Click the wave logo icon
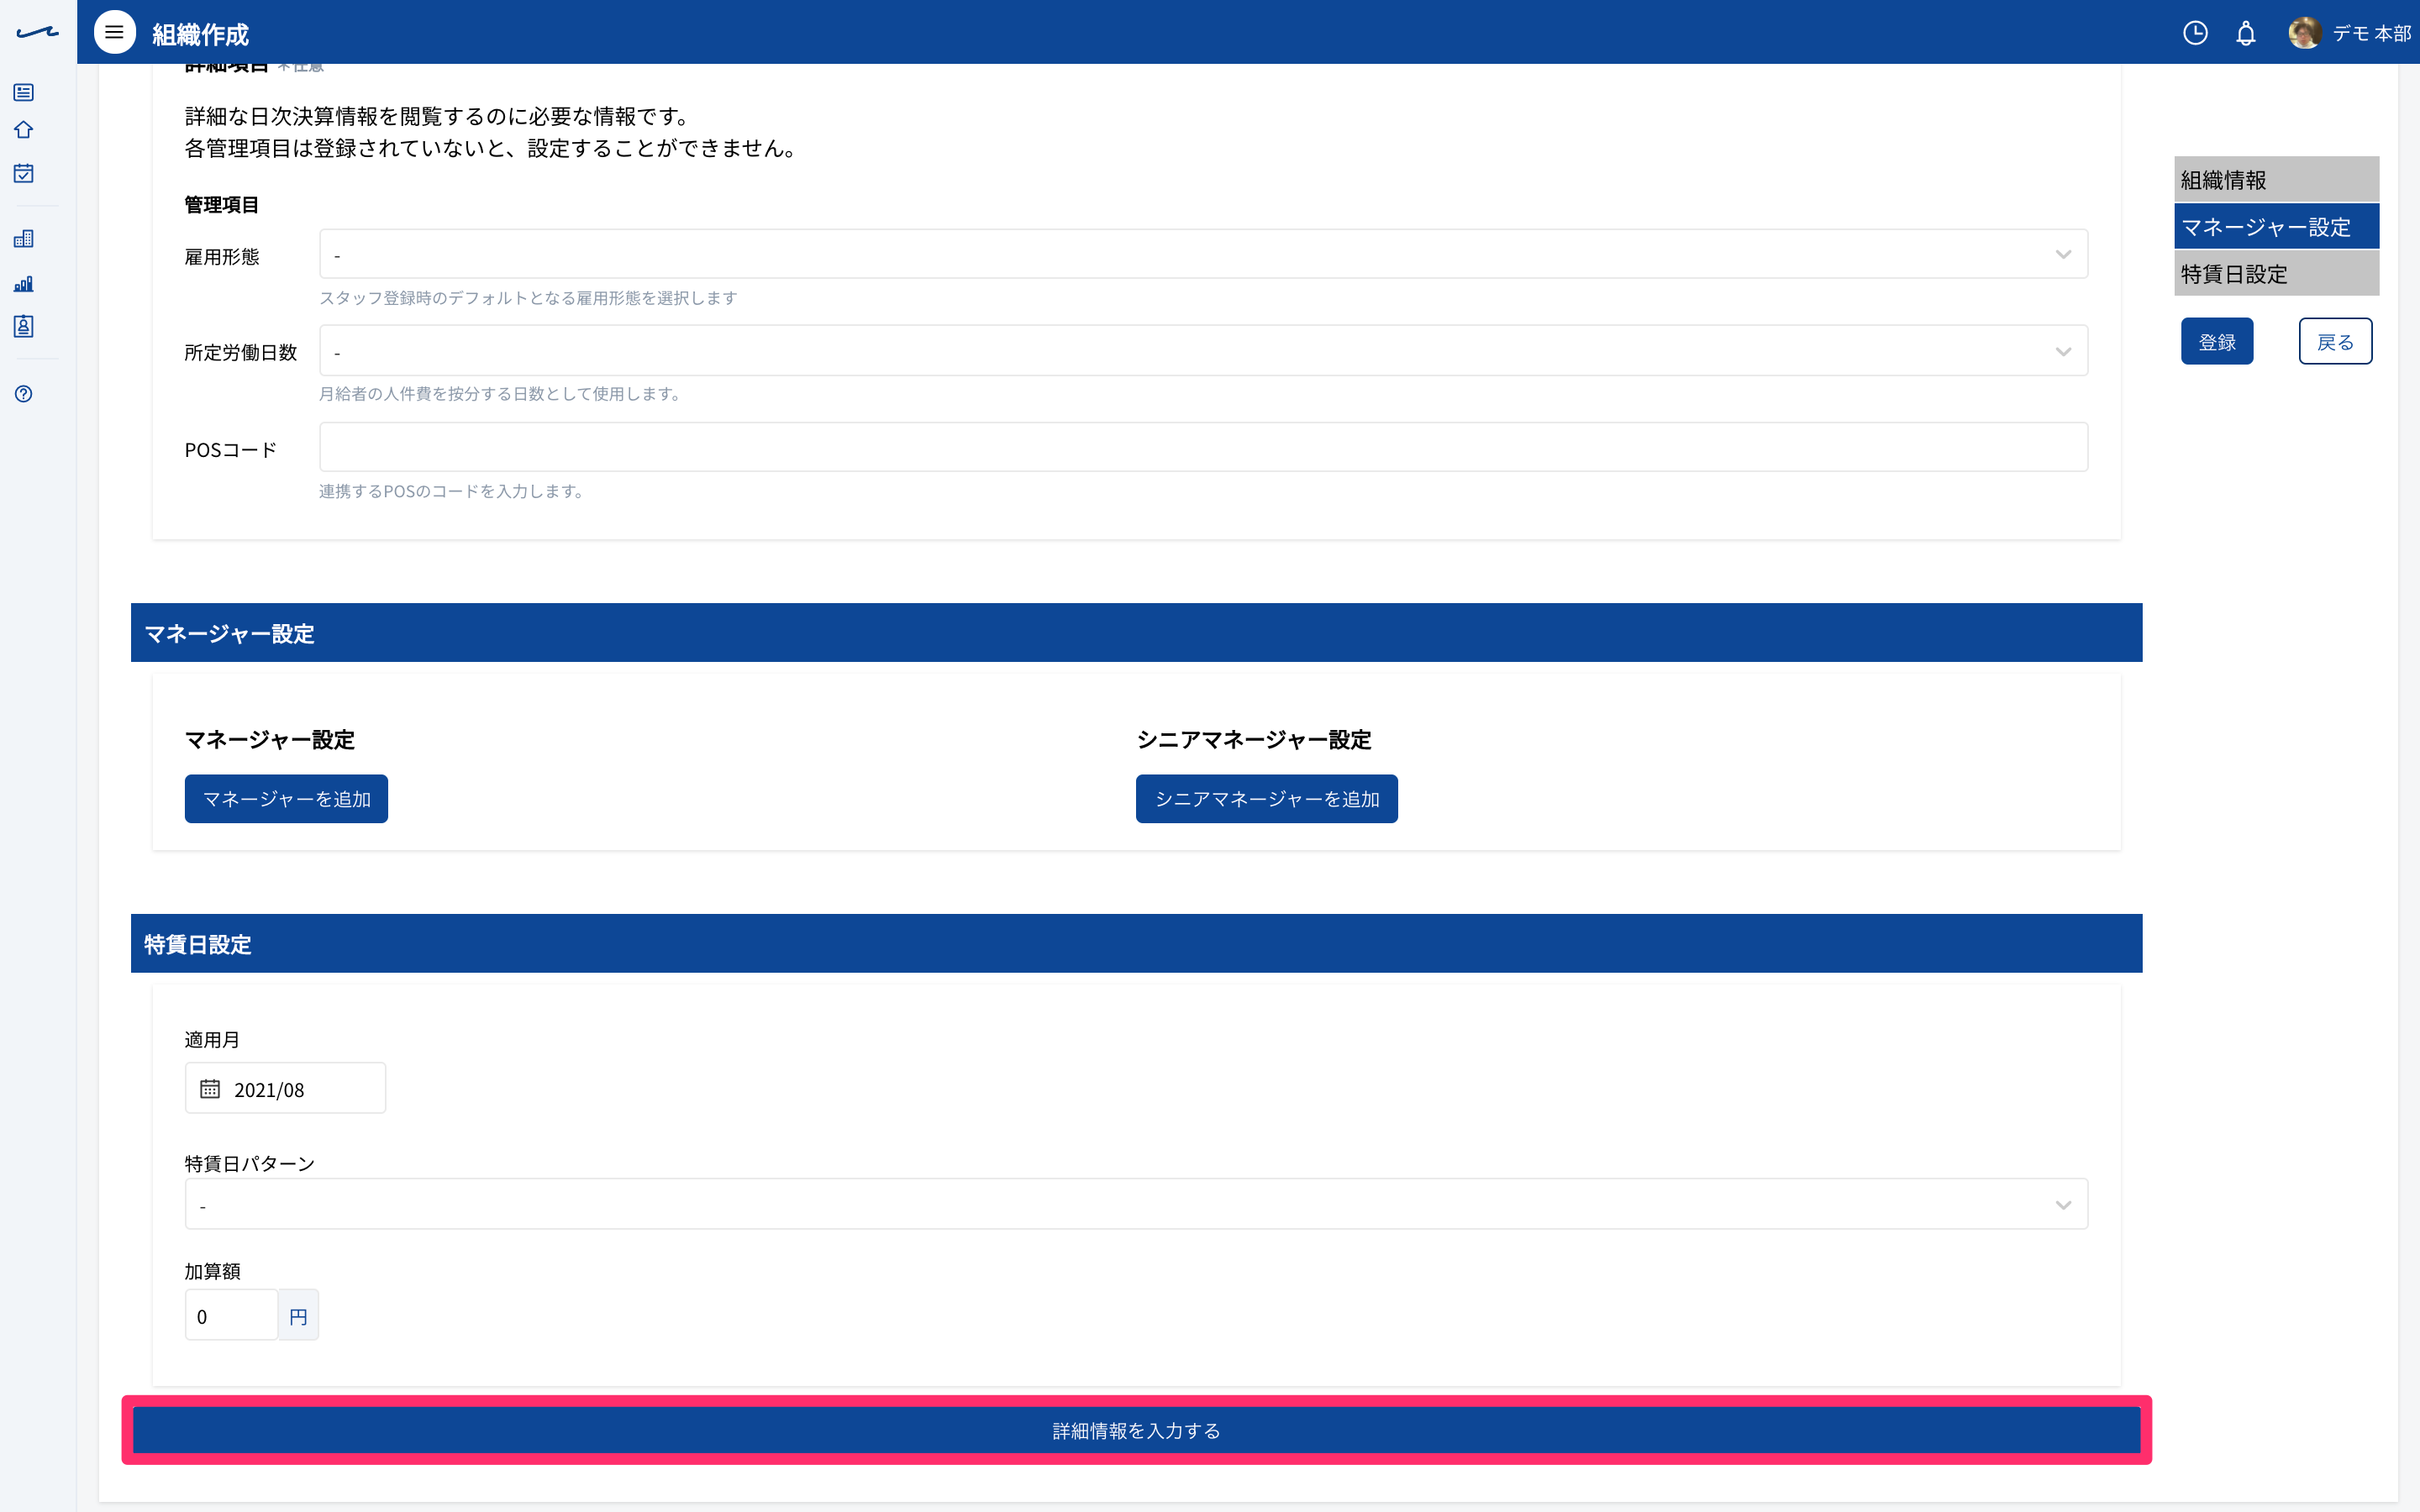Viewport: 2420px width, 1512px height. point(38,33)
